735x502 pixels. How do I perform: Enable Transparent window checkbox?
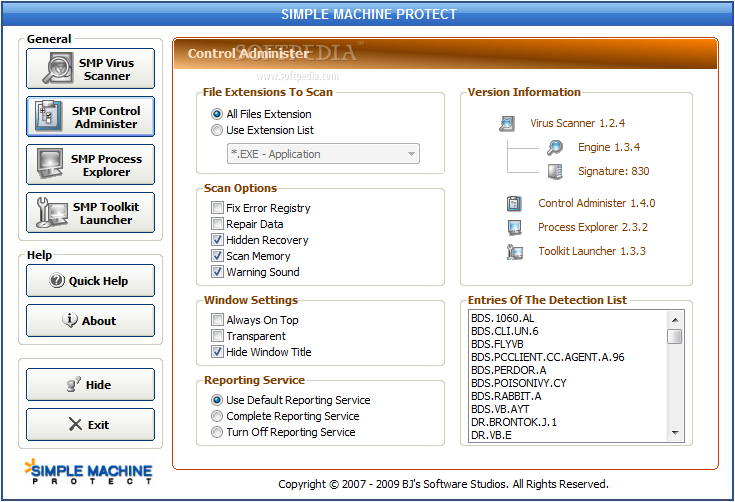click(217, 336)
